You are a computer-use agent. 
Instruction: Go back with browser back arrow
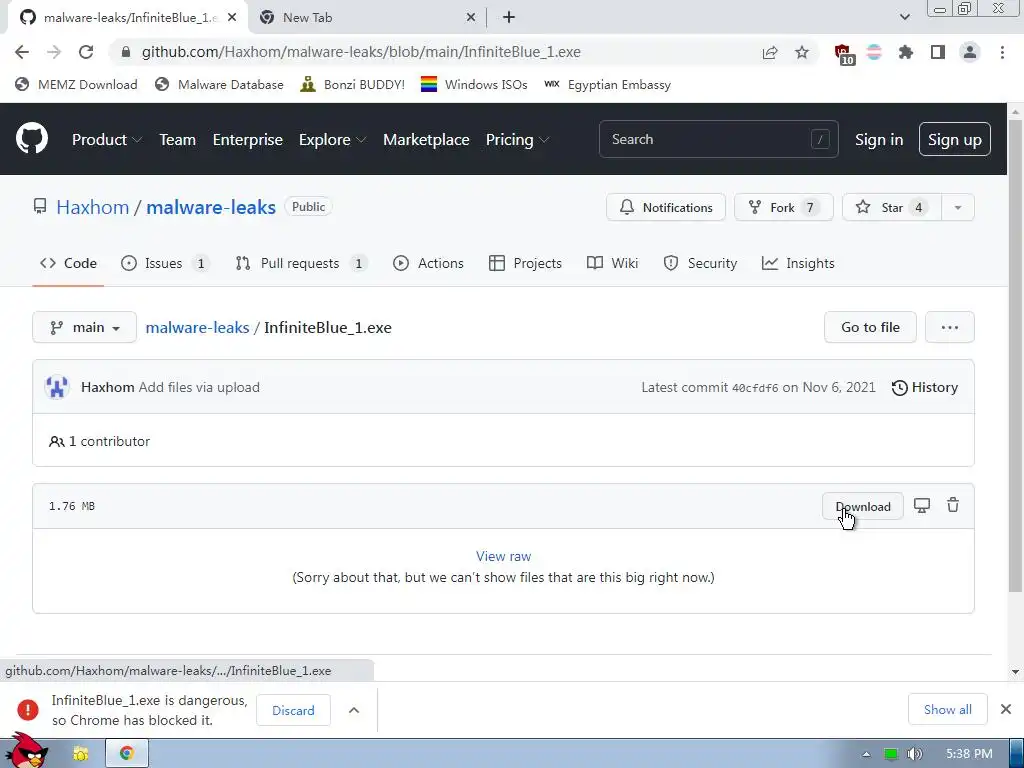click(22, 52)
